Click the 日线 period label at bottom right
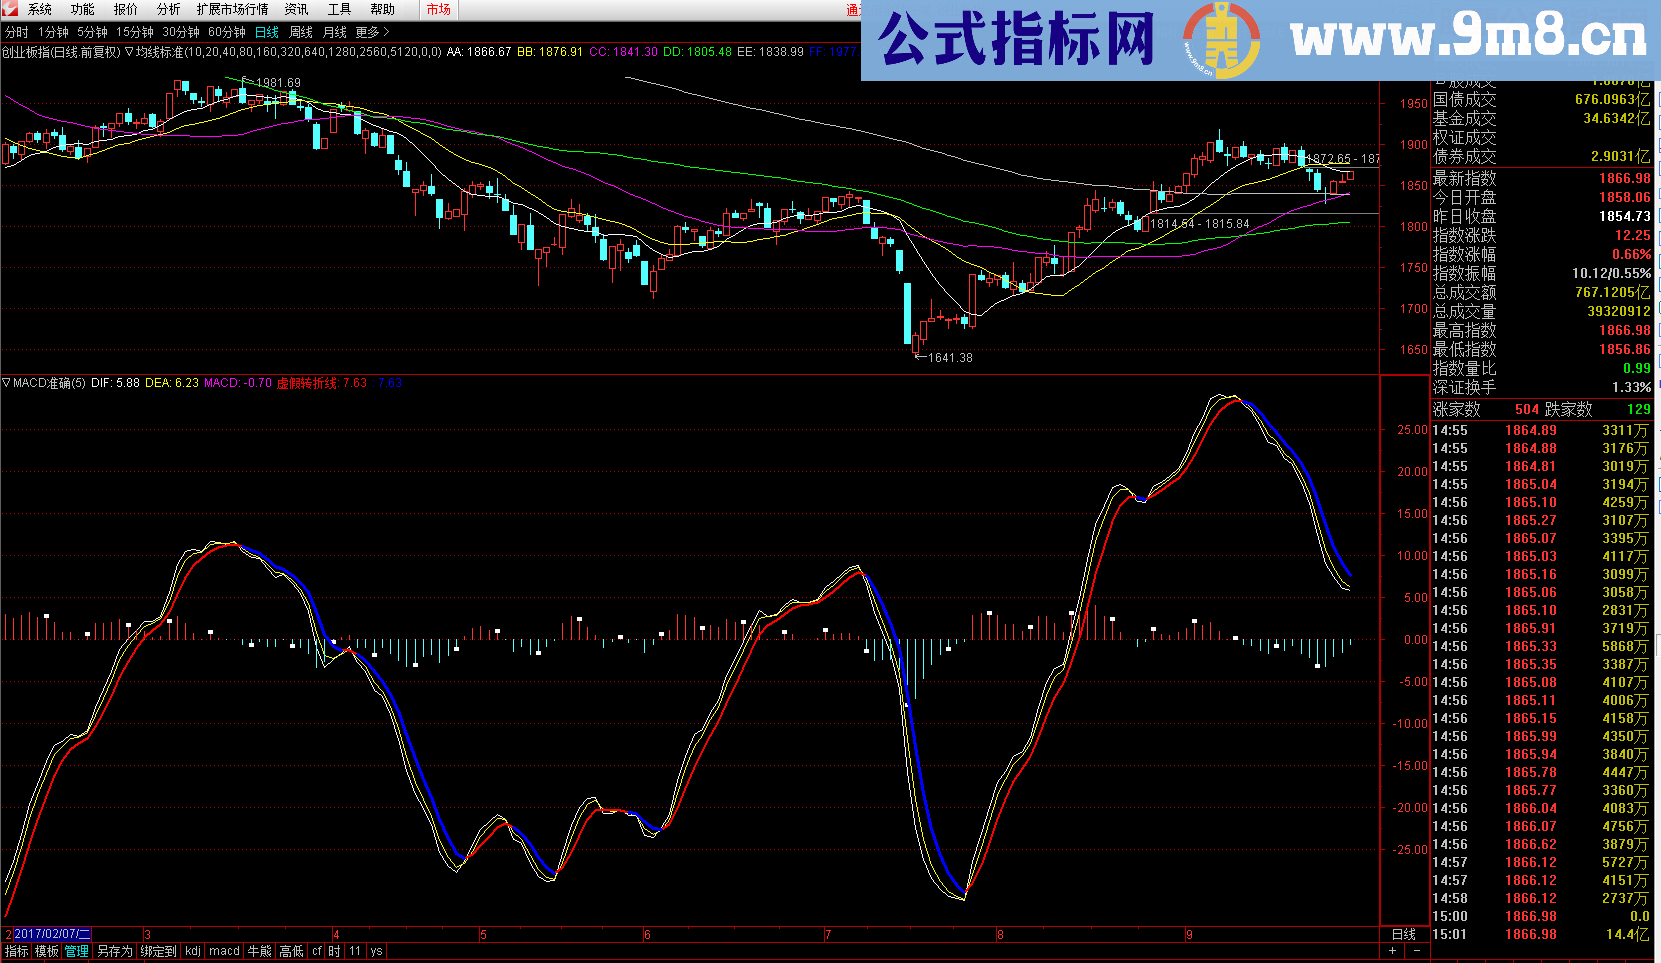 [1404, 934]
